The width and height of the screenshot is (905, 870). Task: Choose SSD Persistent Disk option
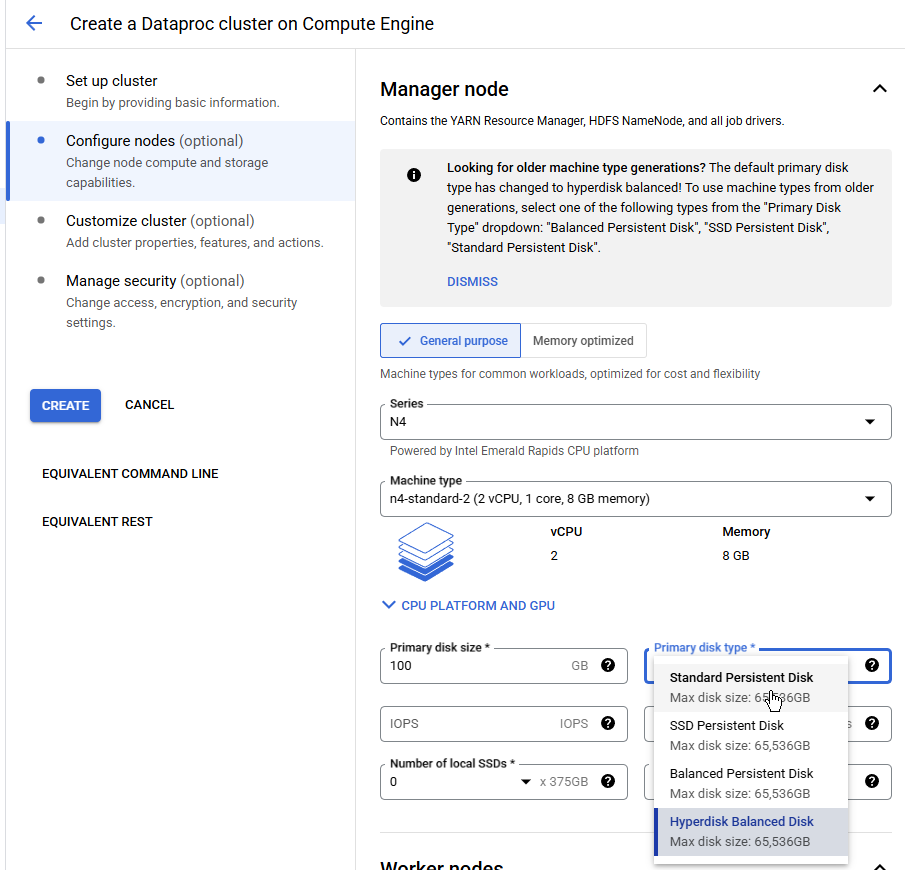pyautogui.click(x=751, y=735)
